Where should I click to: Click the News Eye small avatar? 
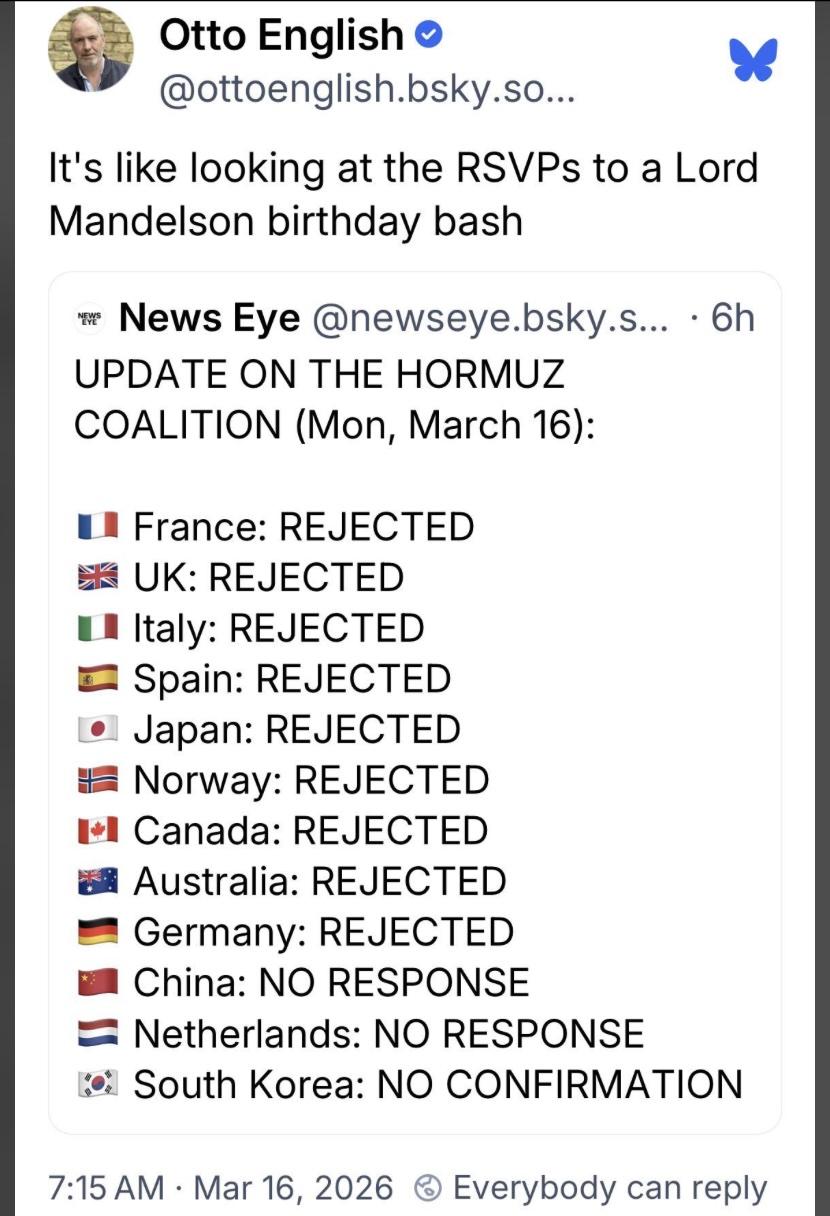coord(90,320)
